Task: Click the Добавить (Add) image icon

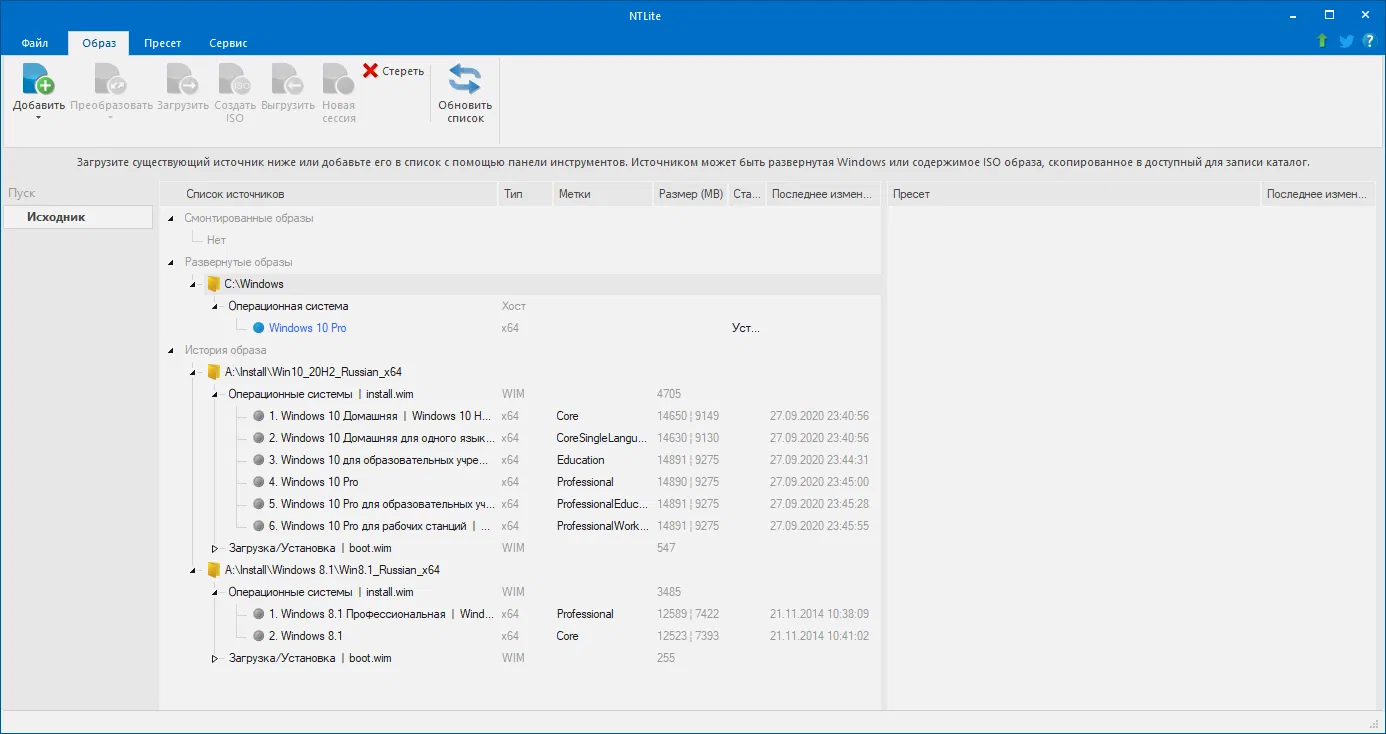Action: (38, 79)
